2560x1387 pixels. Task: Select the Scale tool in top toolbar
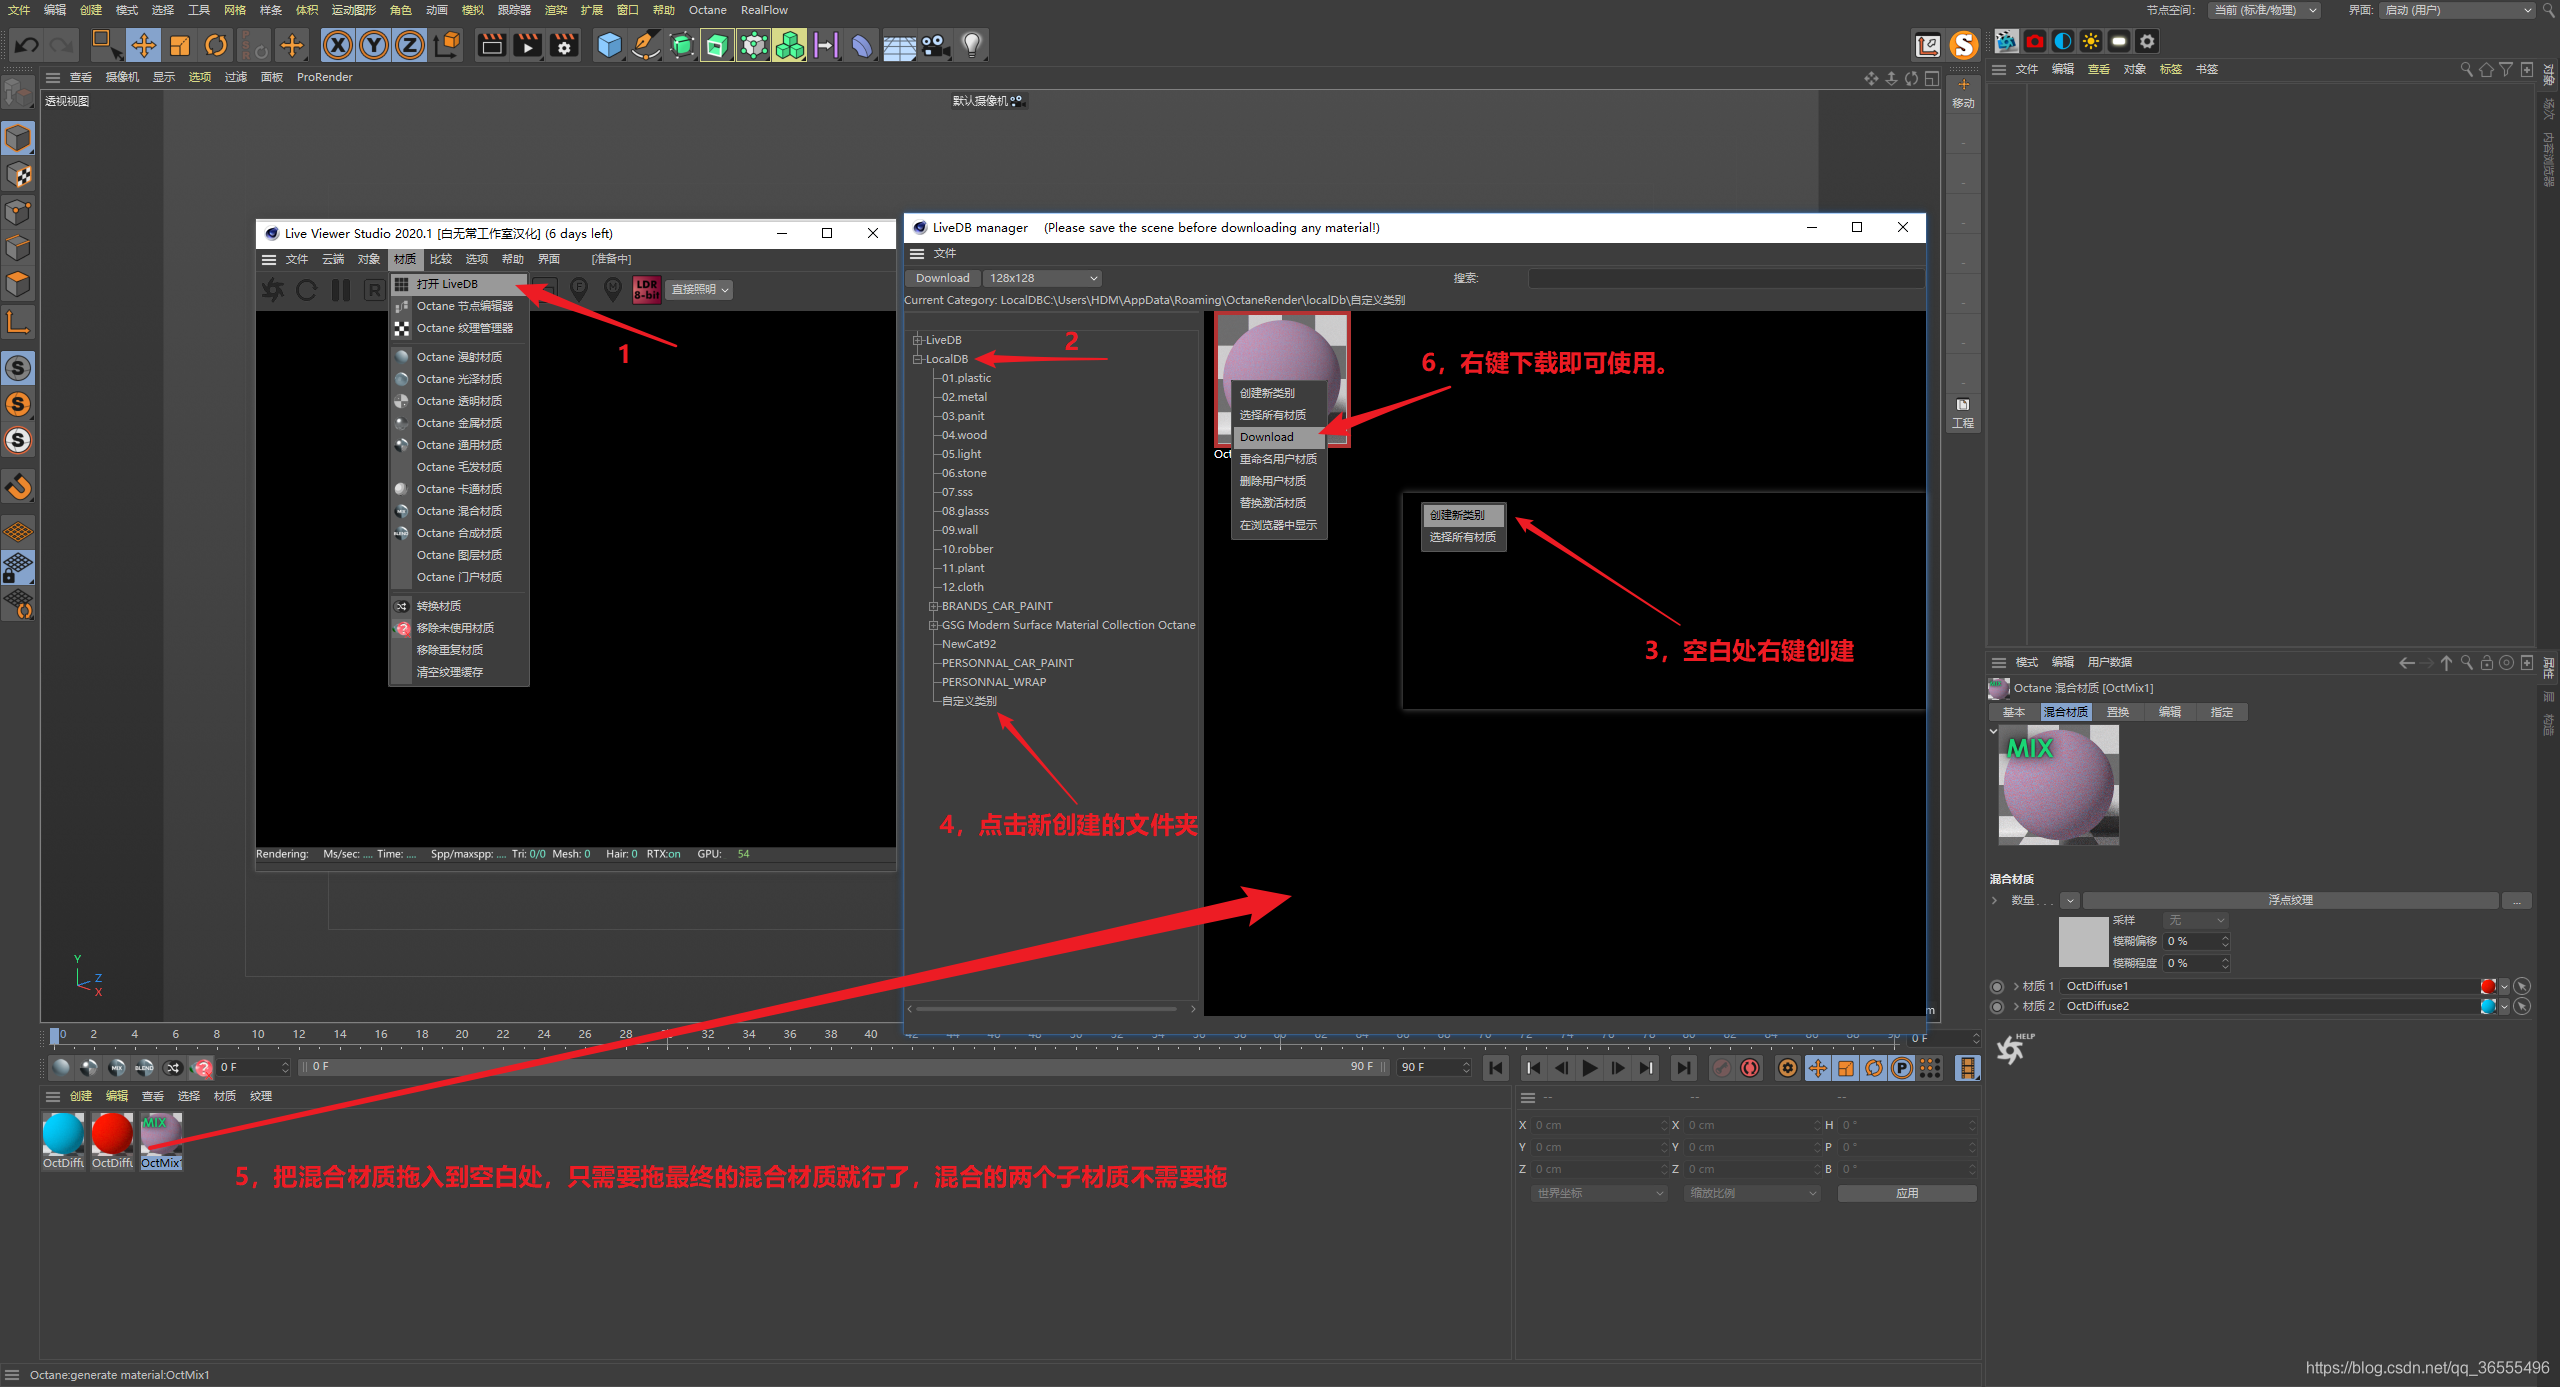point(180,45)
